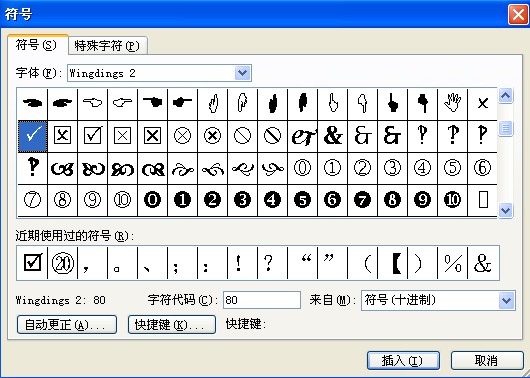Click the 取消 button
The image size is (530, 378).
[487, 360]
